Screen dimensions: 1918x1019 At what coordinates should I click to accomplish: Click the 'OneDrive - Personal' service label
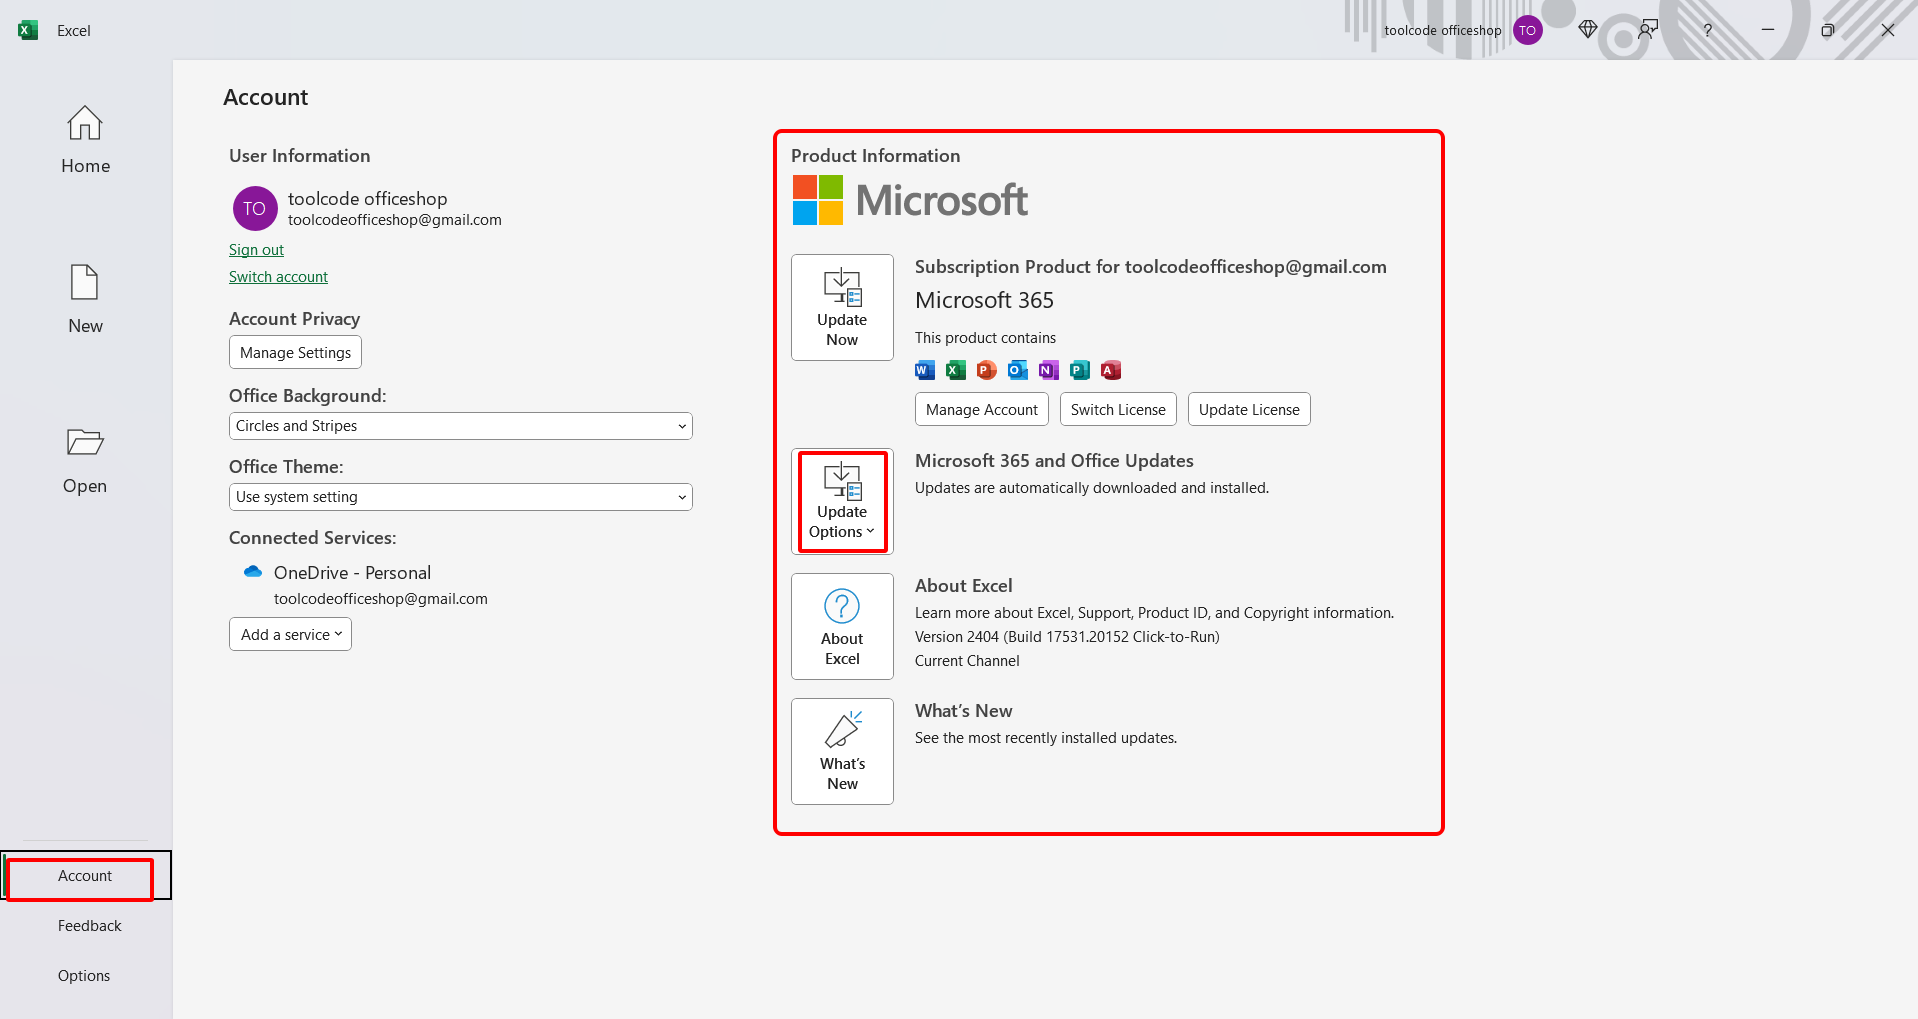tap(352, 573)
